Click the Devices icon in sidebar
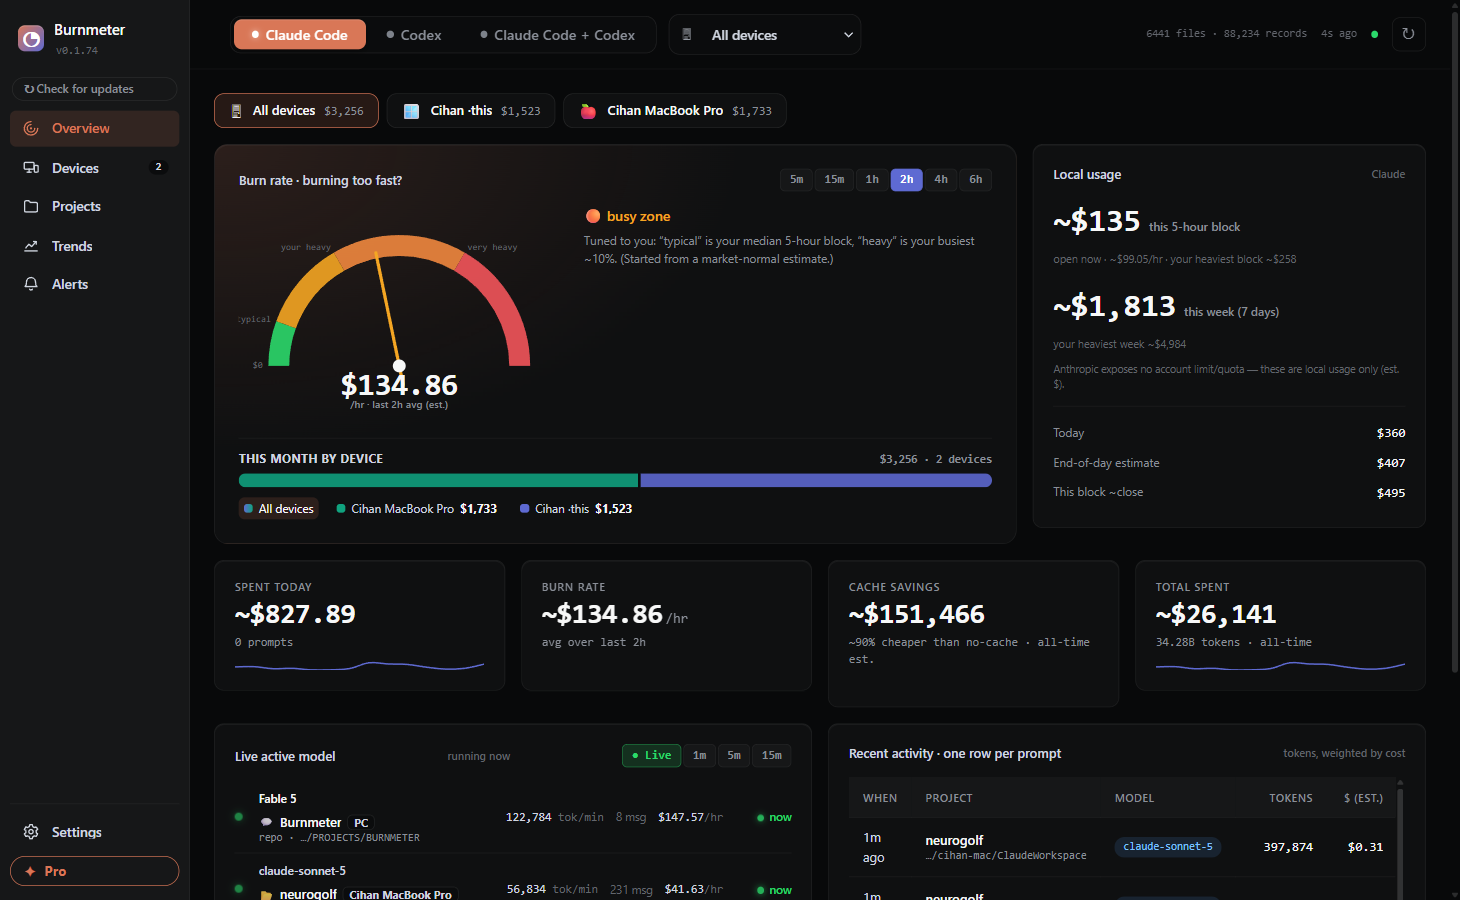Viewport: 1460px width, 900px height. pos(31,168)
